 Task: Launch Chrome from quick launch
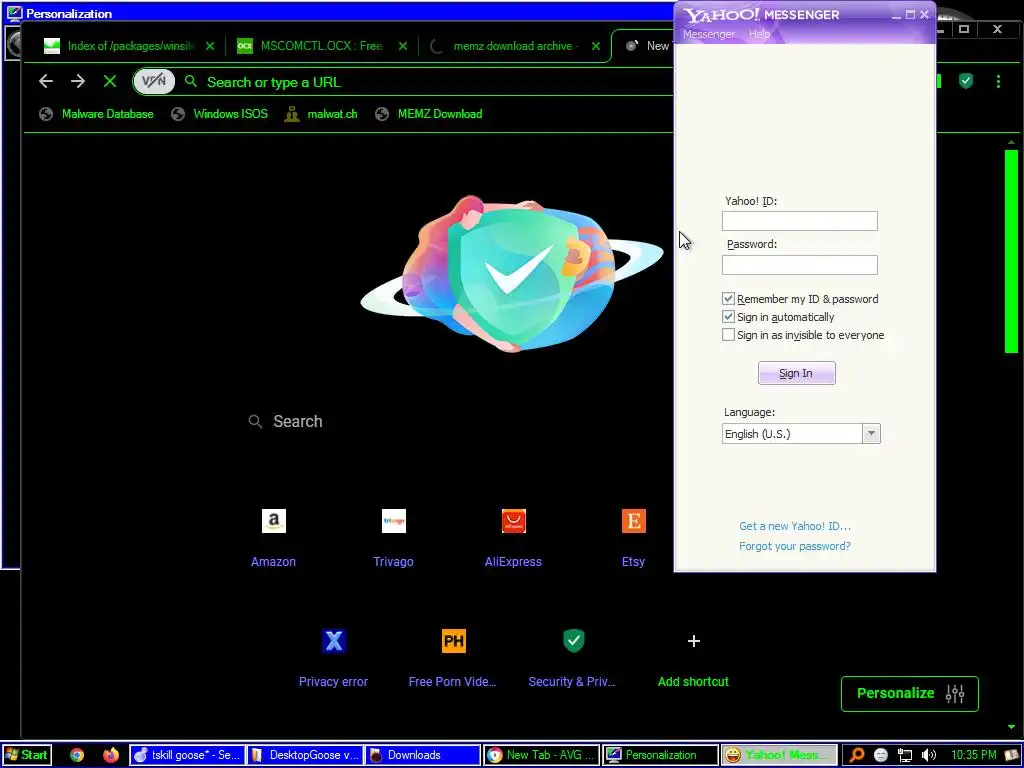(x=77, y=755)
